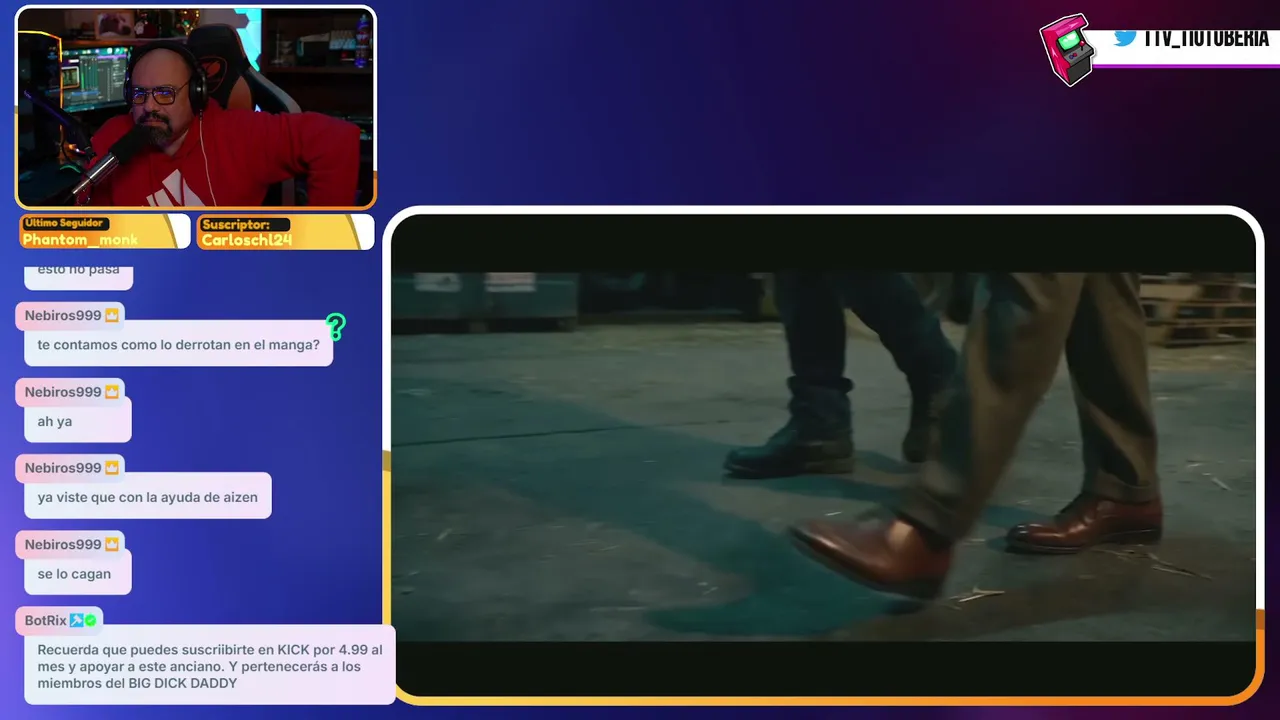1280x720 pixels.
Task: Open Nebiros999 username above "se lo cagan"
Action: click(x=63, y=545)
